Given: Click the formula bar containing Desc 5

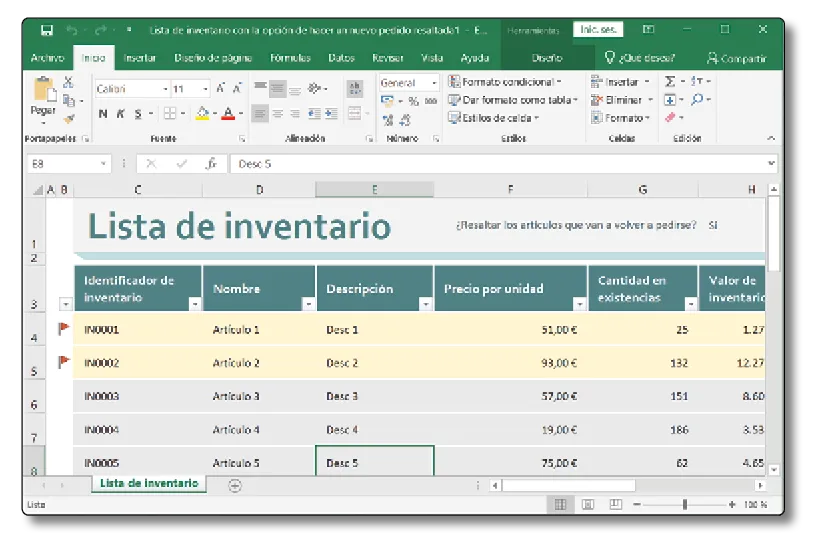Looking at the screenshot, I should tap(500, 164).
